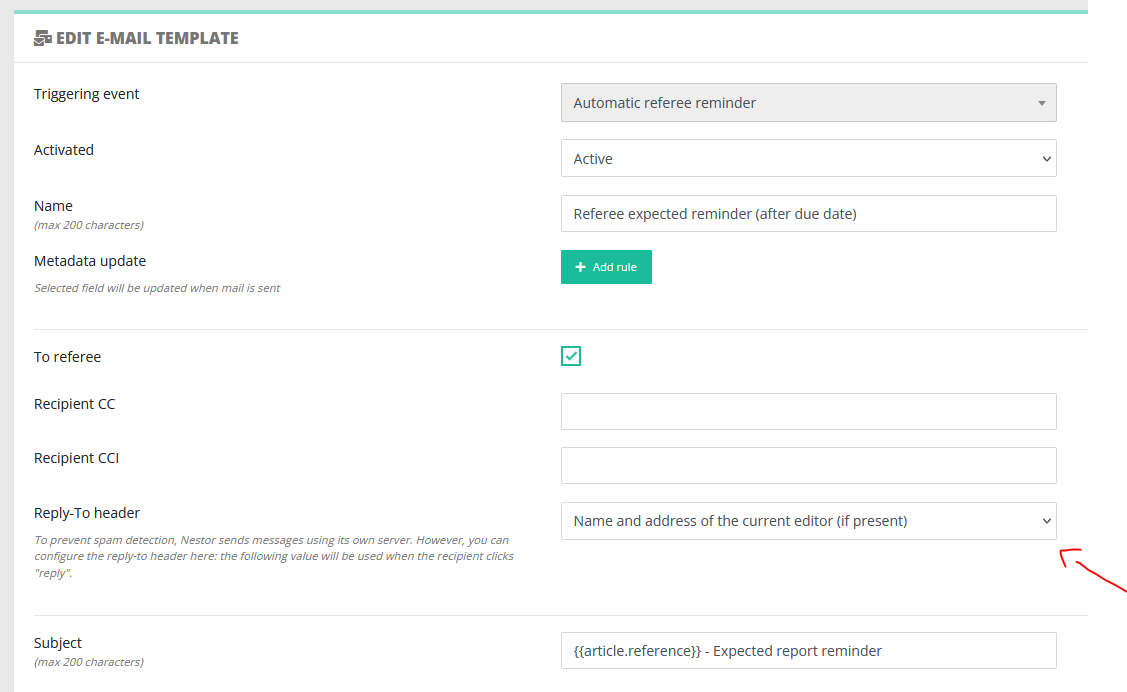The width and height of the screenshot is (1127, 692).
Task: Click the envelope icon beside Edit E-mail Template
Action: (43, 39)
